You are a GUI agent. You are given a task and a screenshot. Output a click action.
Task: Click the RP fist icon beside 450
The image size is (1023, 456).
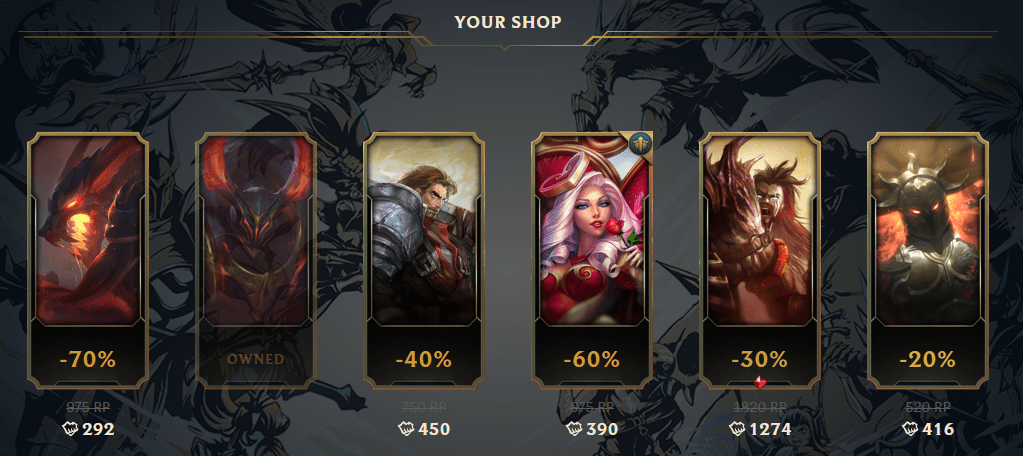click(x=406, y=429)
